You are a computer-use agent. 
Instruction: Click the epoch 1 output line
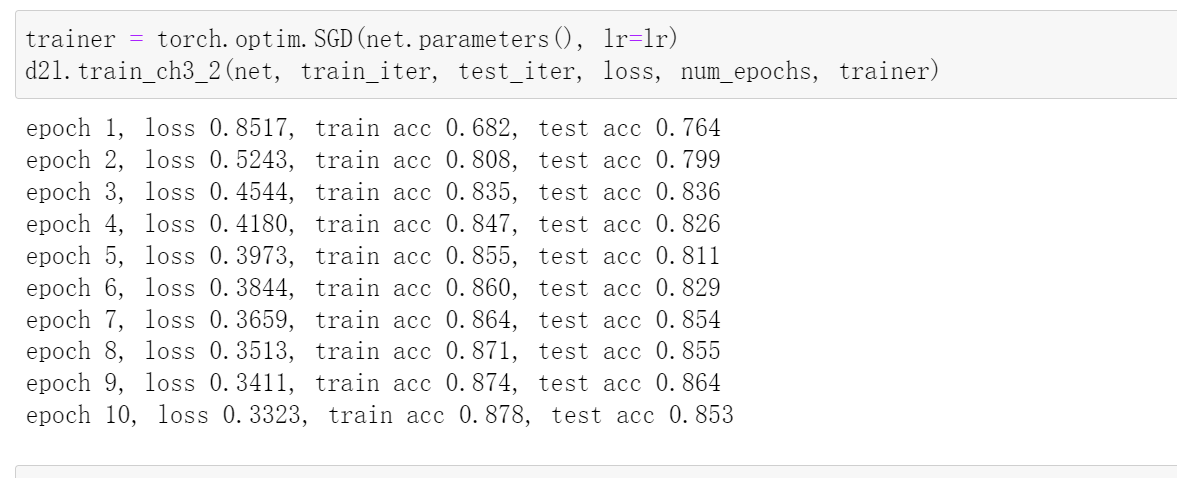coord(373,128)
